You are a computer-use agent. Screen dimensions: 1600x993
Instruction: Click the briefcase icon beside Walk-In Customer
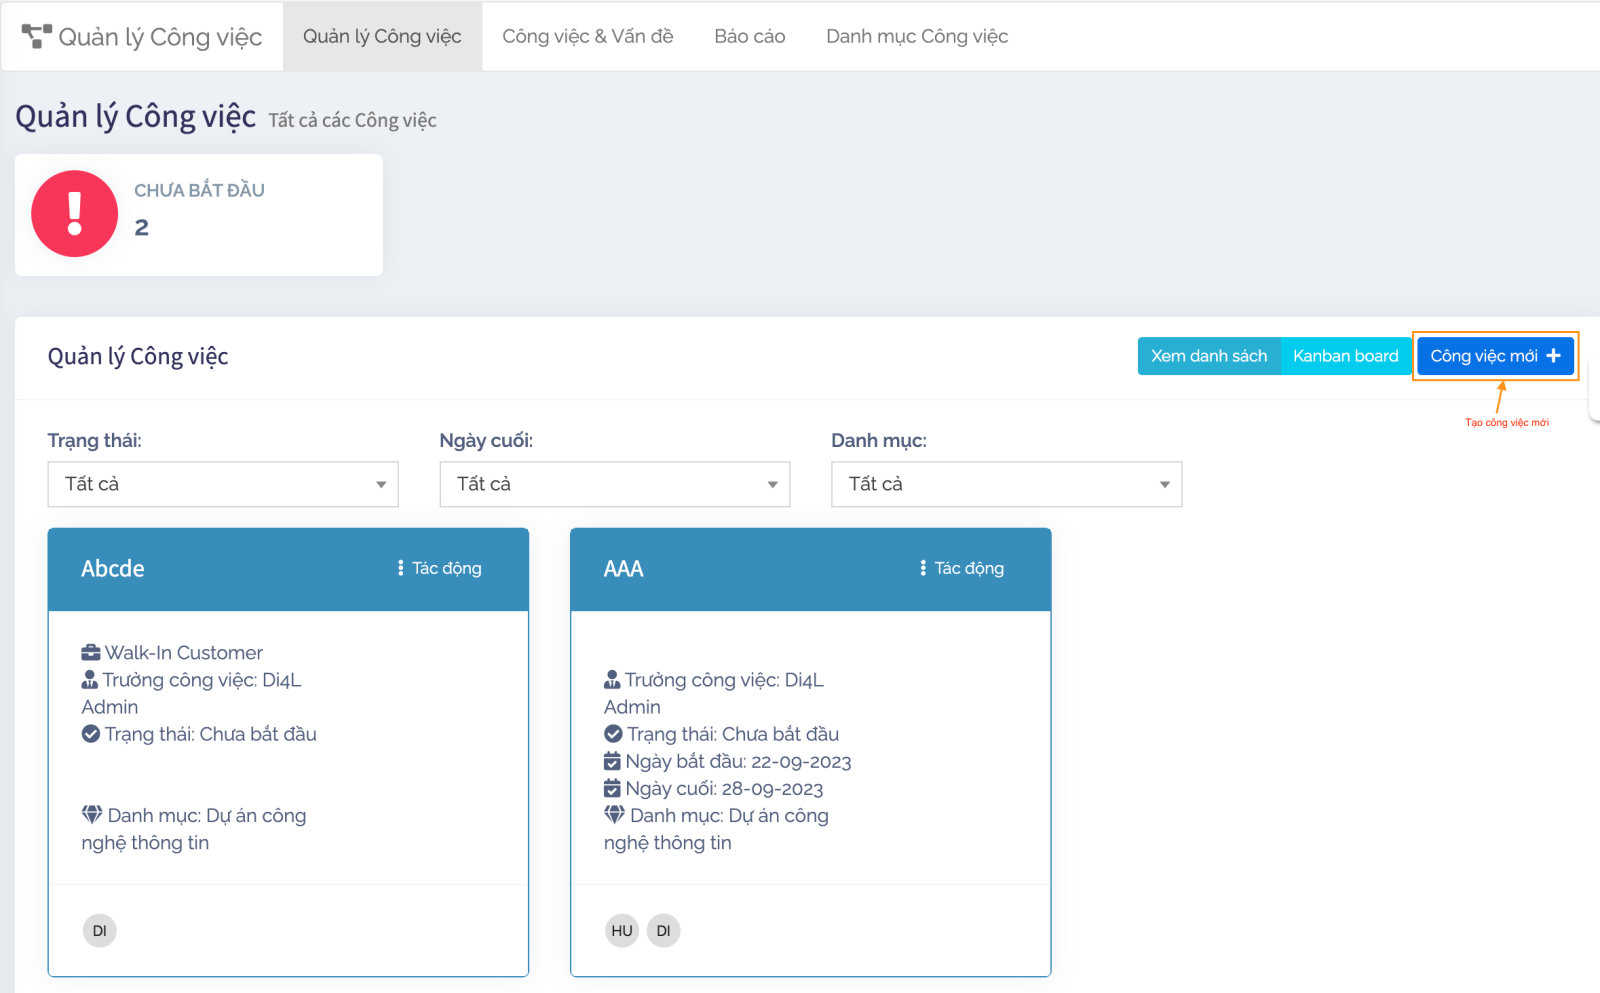pyautogui.click(x=91, y=653)
